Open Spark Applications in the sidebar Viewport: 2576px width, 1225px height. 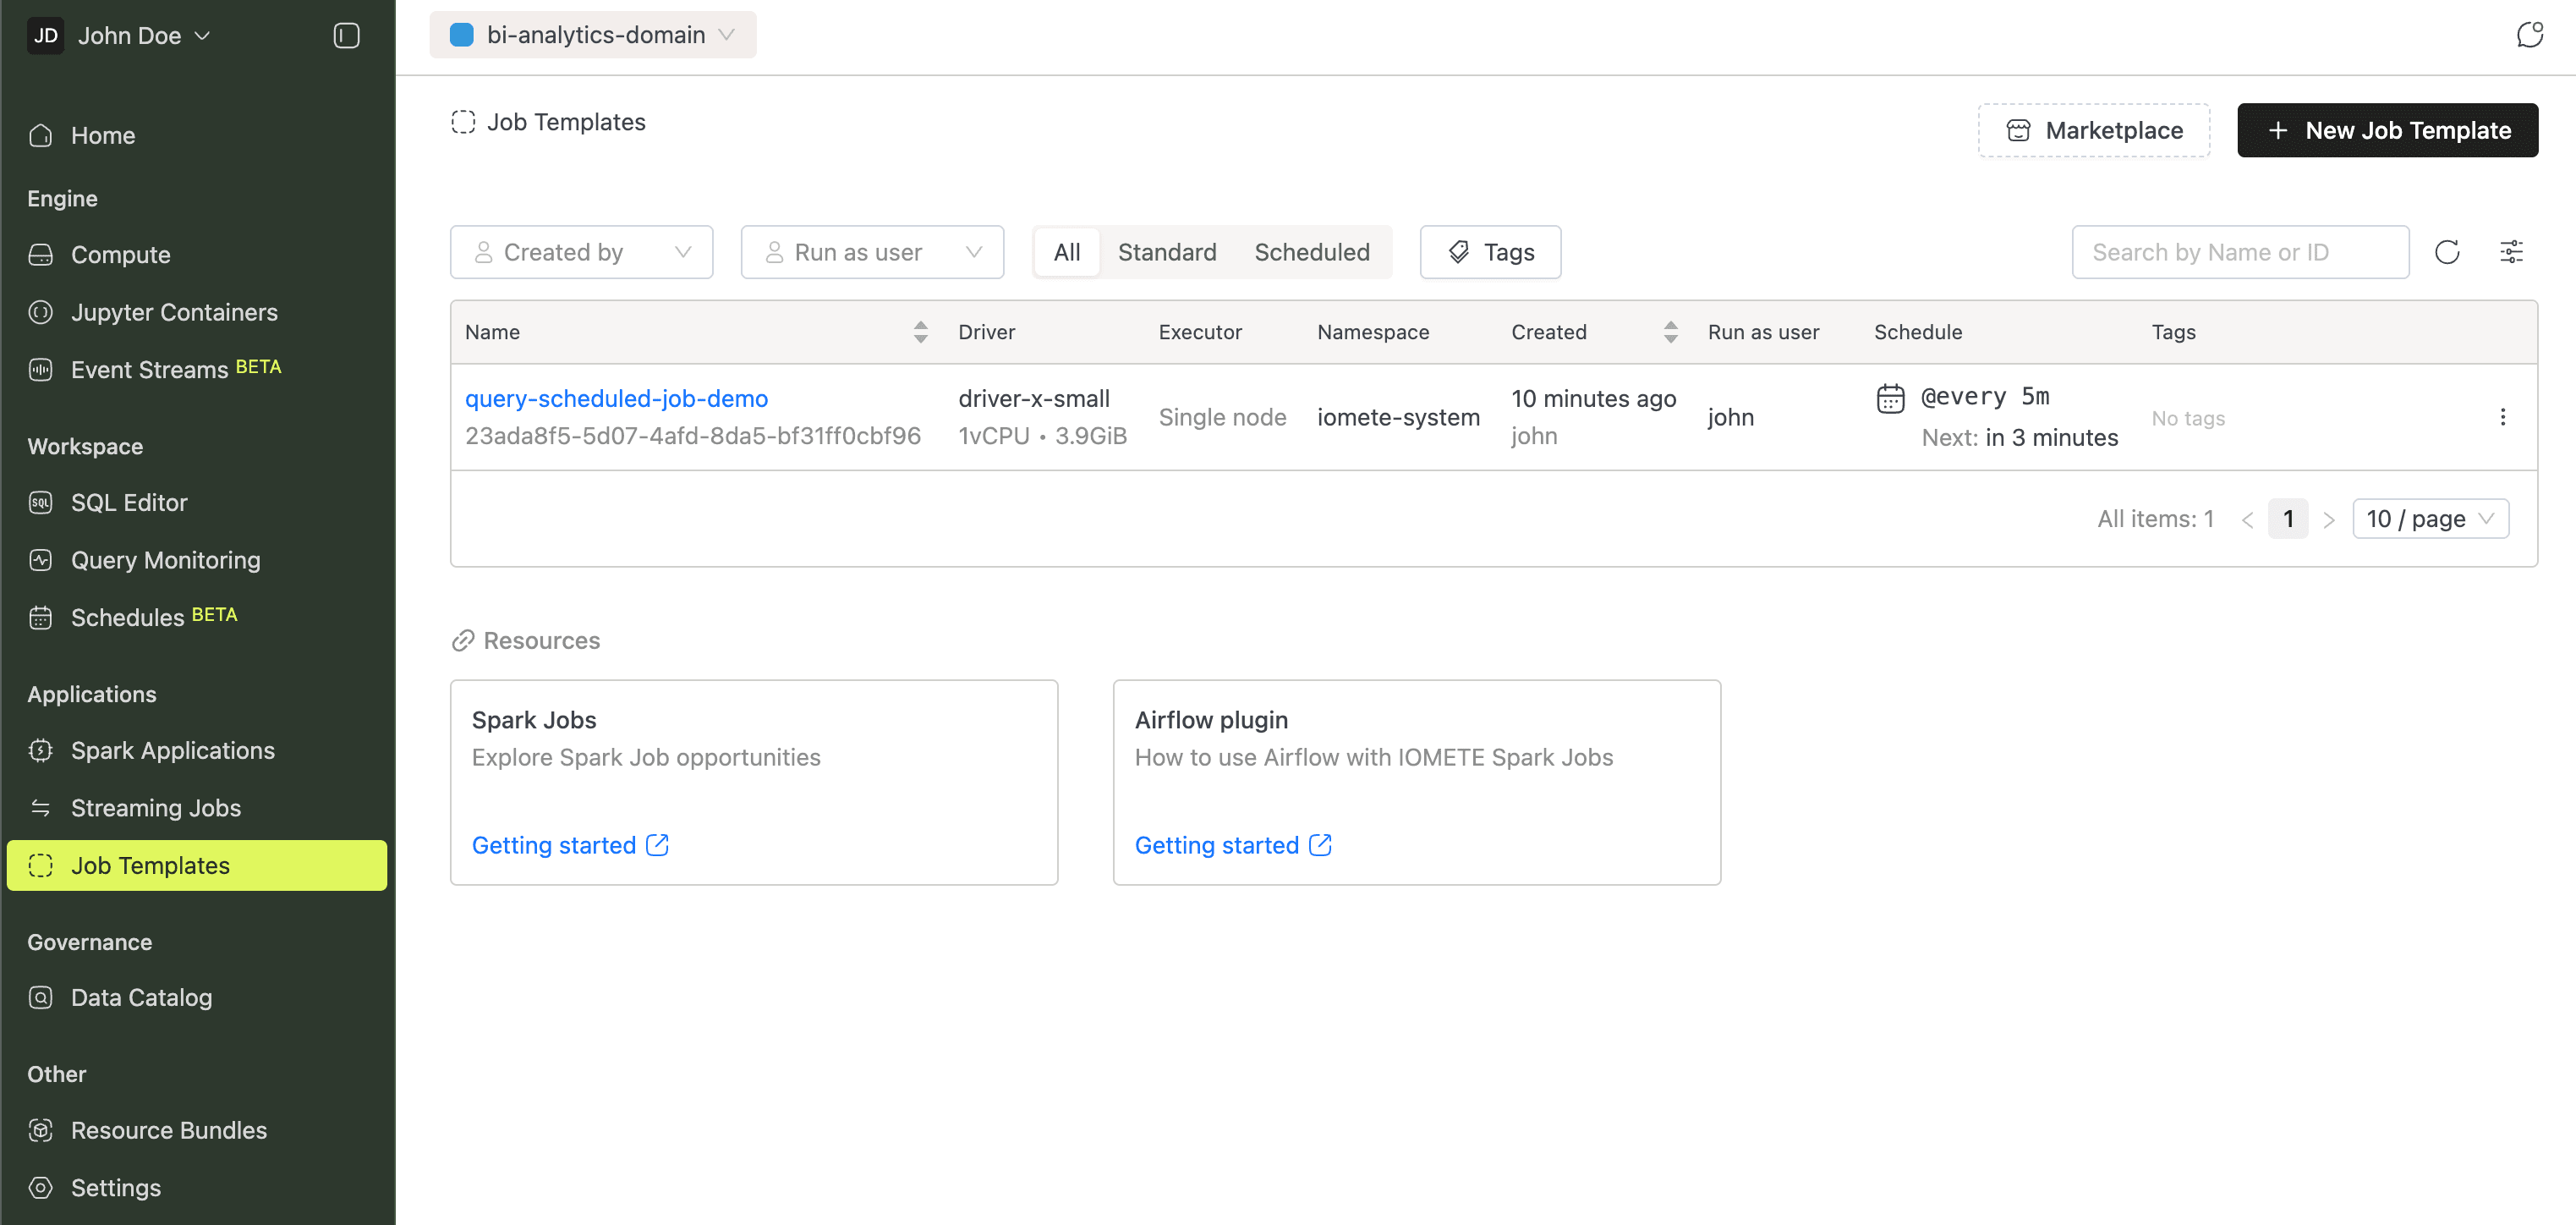coord(173,750)
